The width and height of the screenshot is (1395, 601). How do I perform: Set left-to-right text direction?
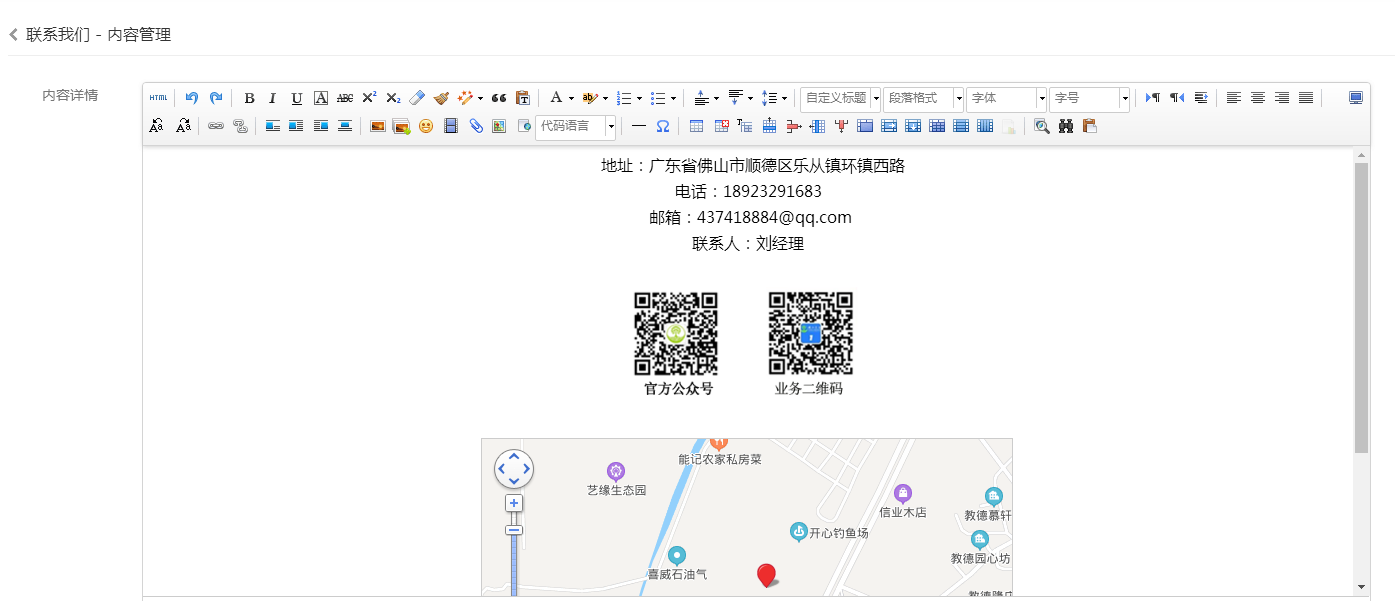coord(1153,98)
